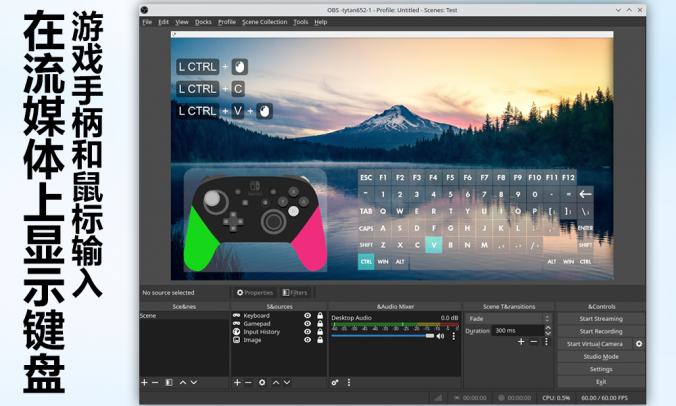Viewport: 676px width, 406px height.
Task: Click the Start Recording button
Action: pos(601,331)
